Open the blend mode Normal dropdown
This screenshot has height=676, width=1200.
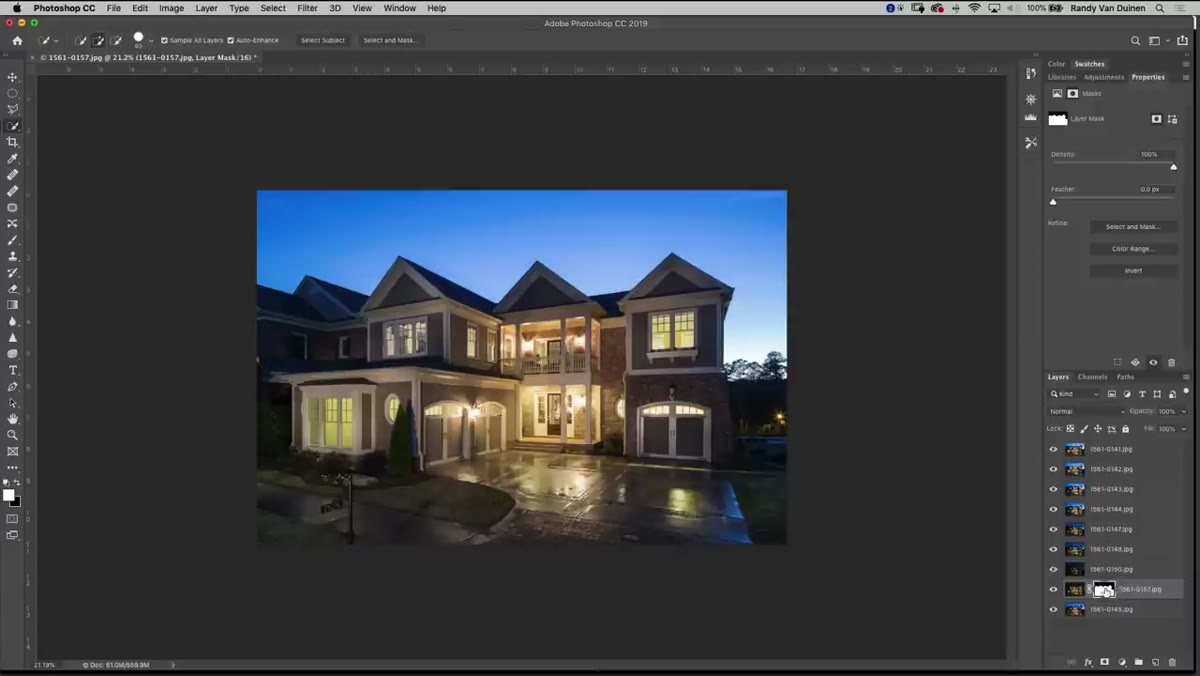(x=1087, y=411)
